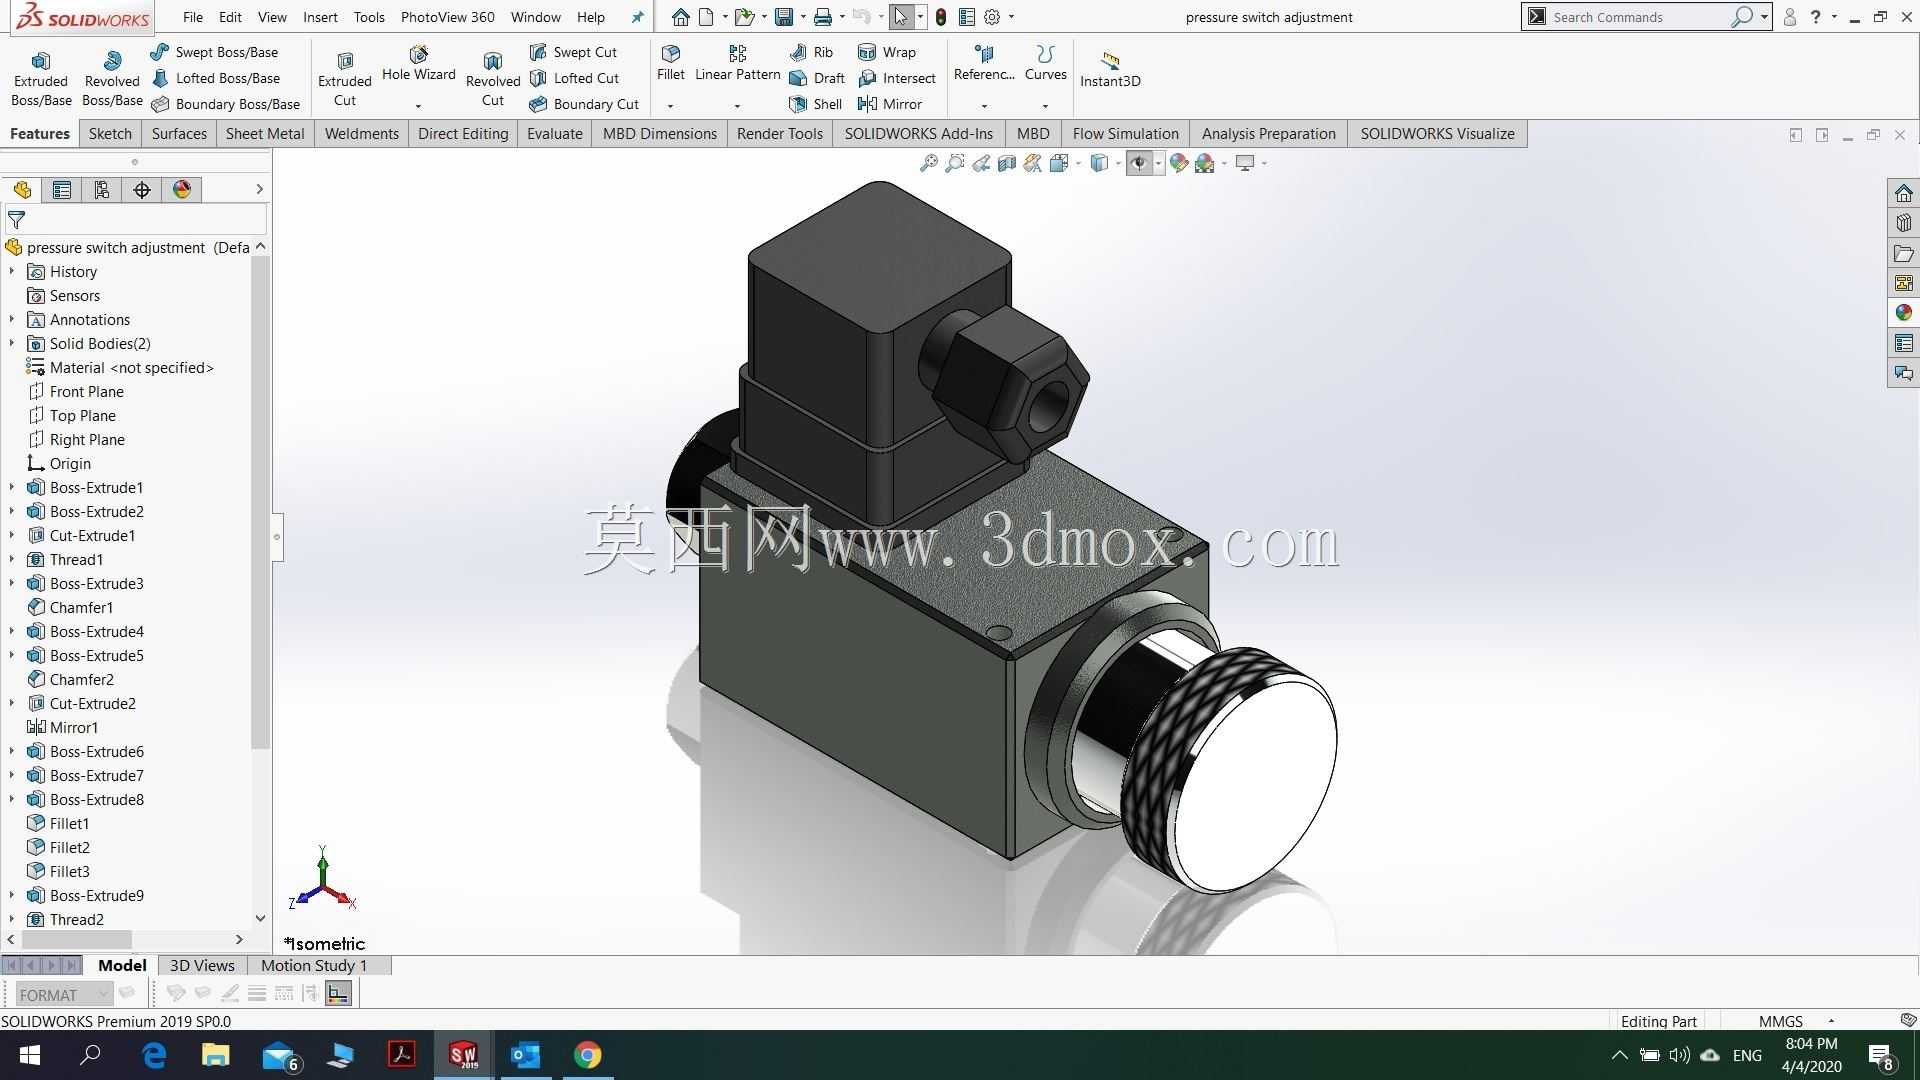Open the Curves tools
The height and width of the screenshot is (1080, 1920).
[x=1046, y=63]
